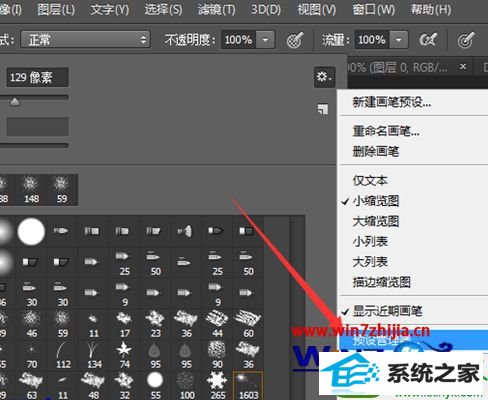The width and height of the screenshot is (488, 400).
Task: Click the empty hardness field
Action: pos(37,126)
